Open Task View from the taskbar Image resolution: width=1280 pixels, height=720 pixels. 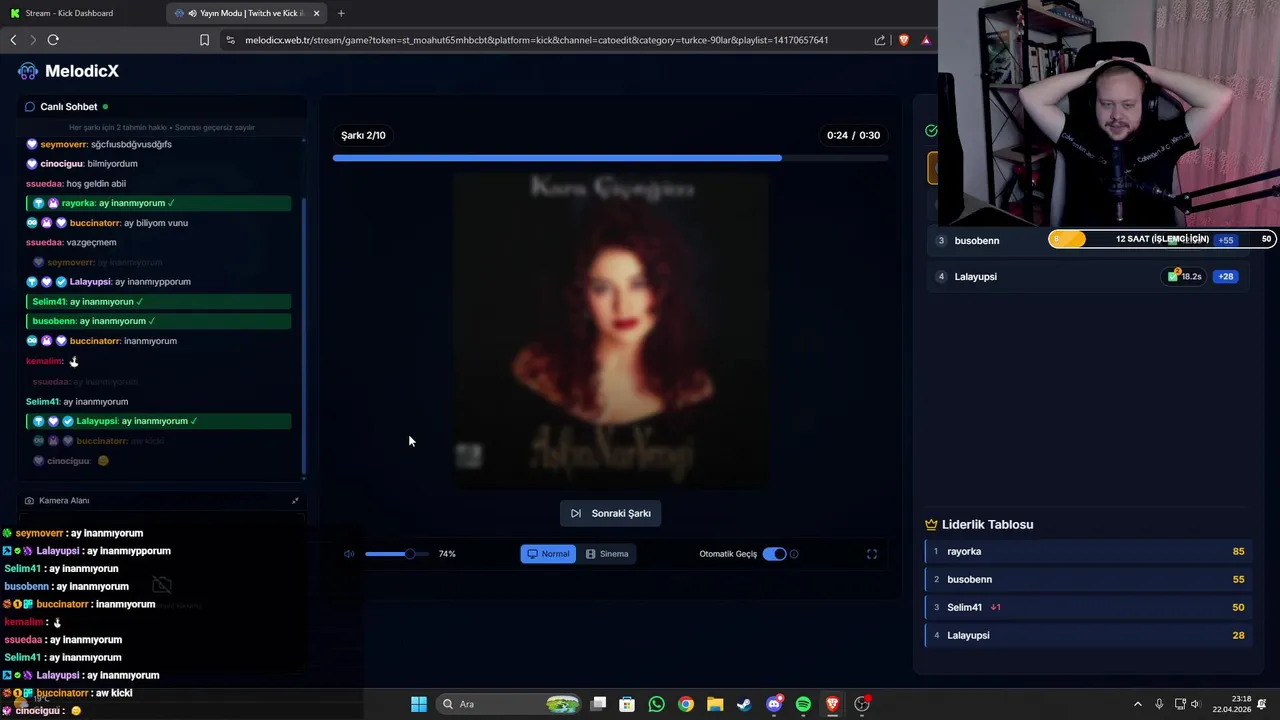598,704
